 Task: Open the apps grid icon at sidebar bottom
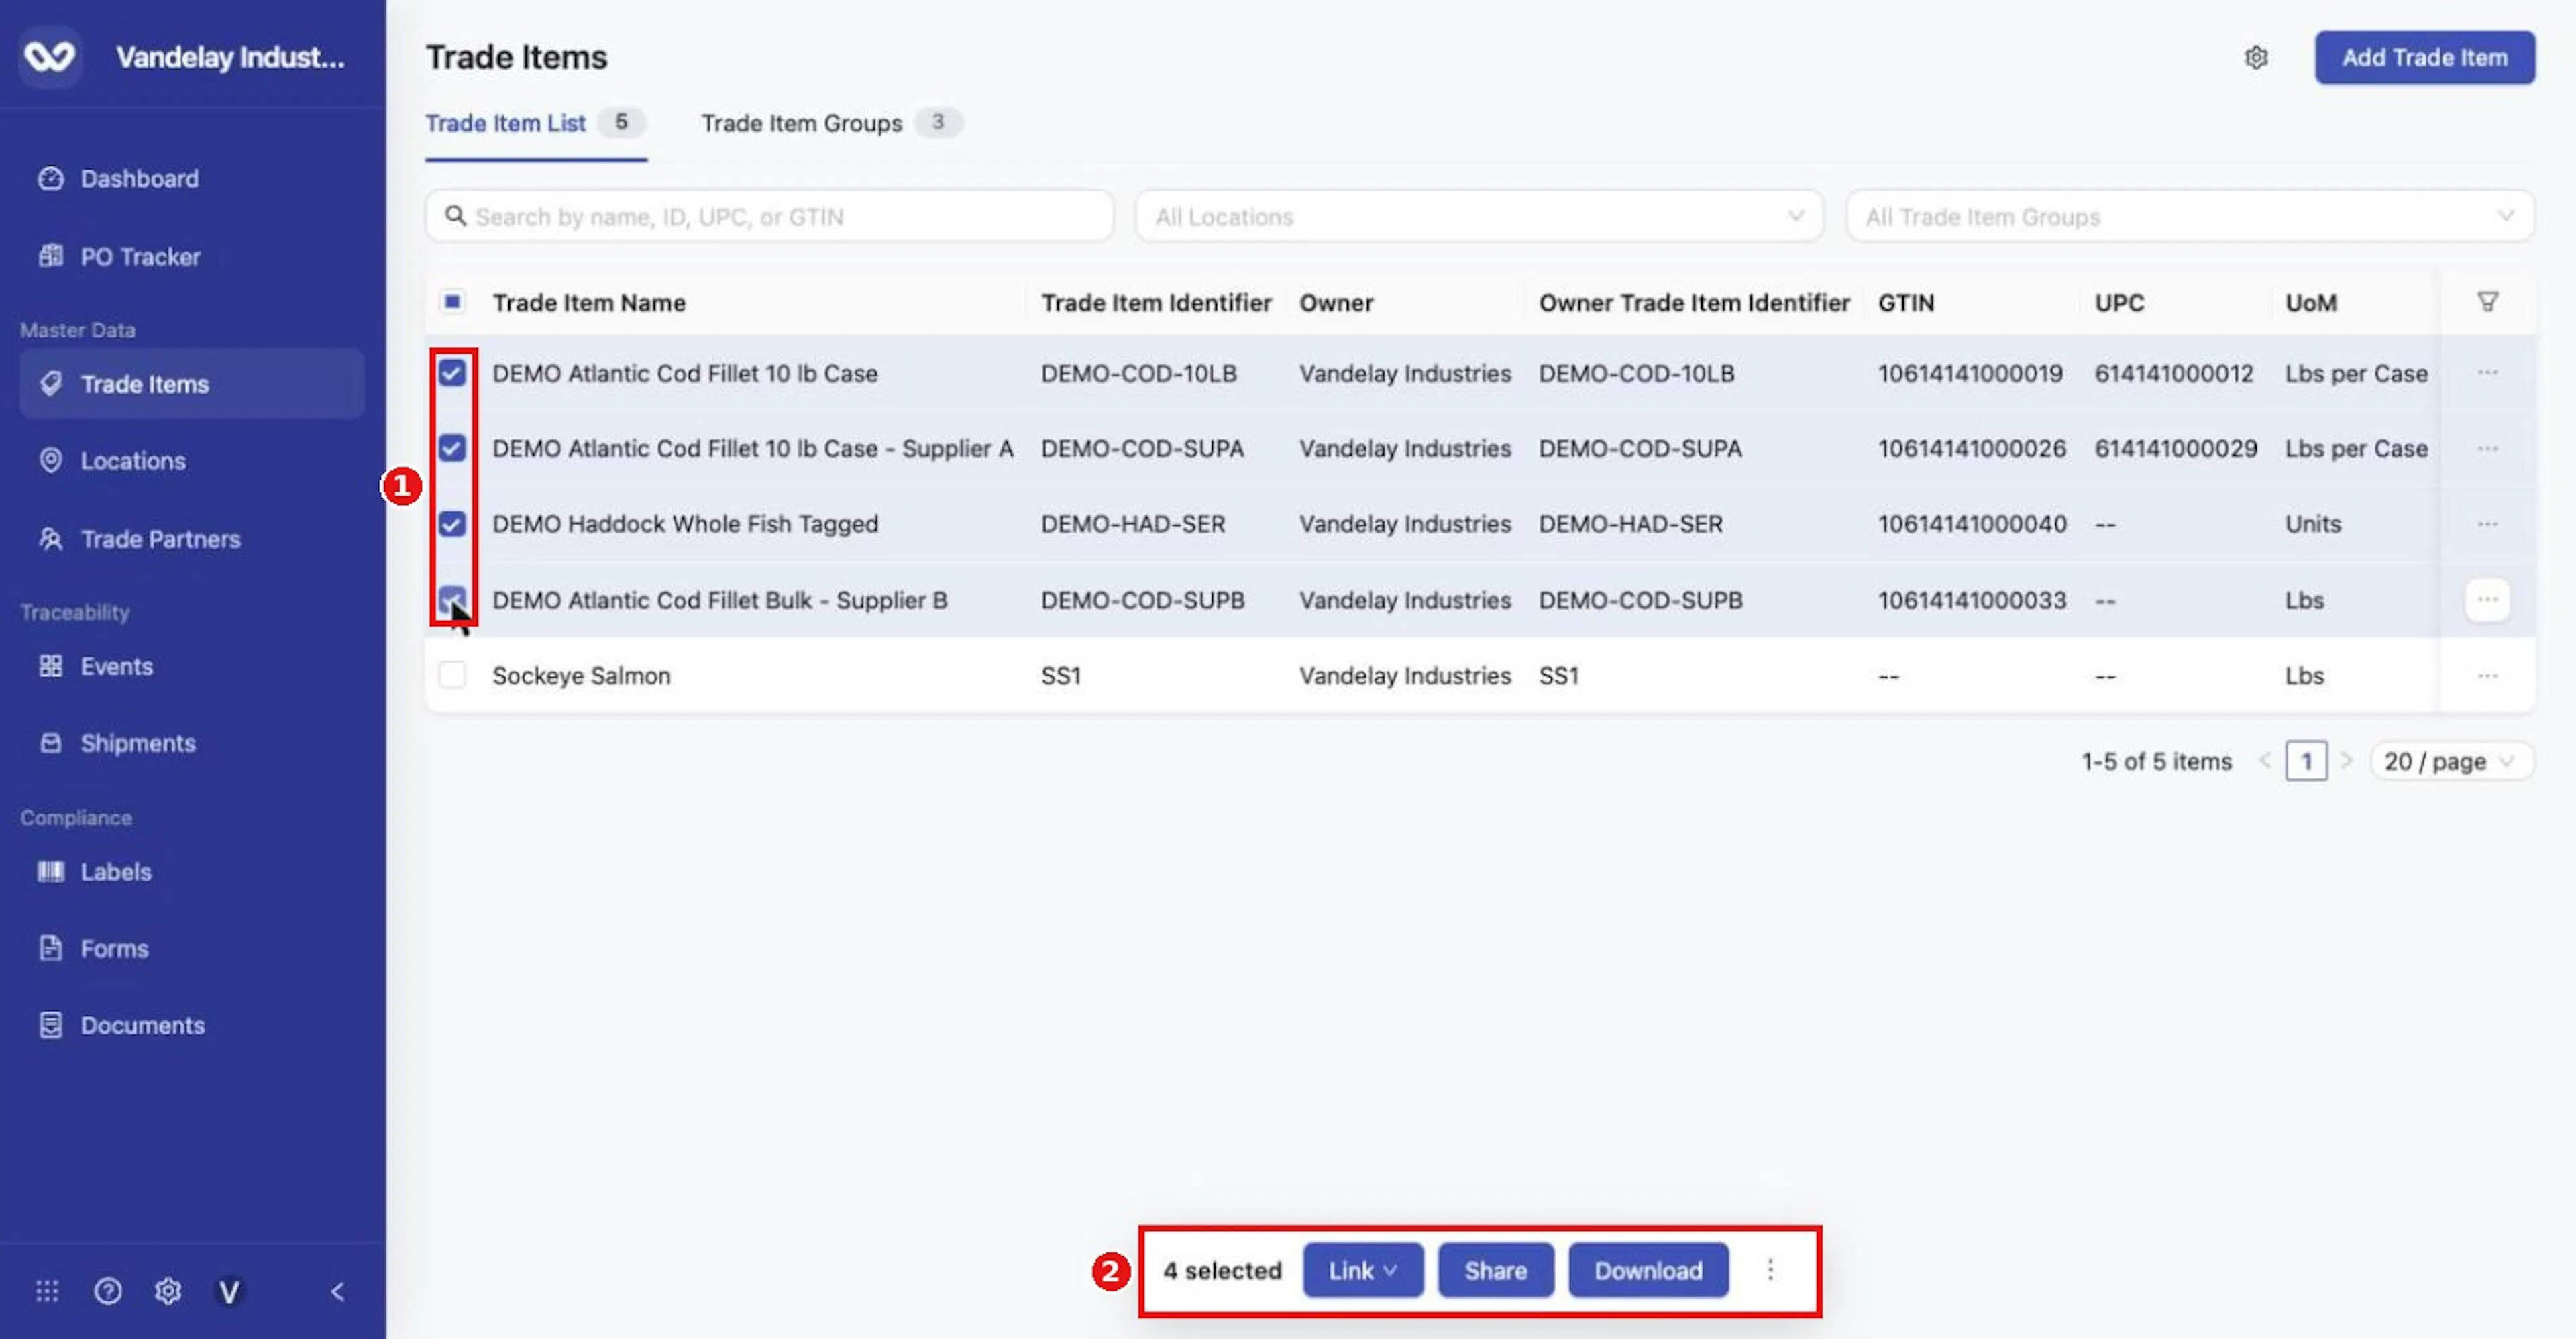[47, 1291]
